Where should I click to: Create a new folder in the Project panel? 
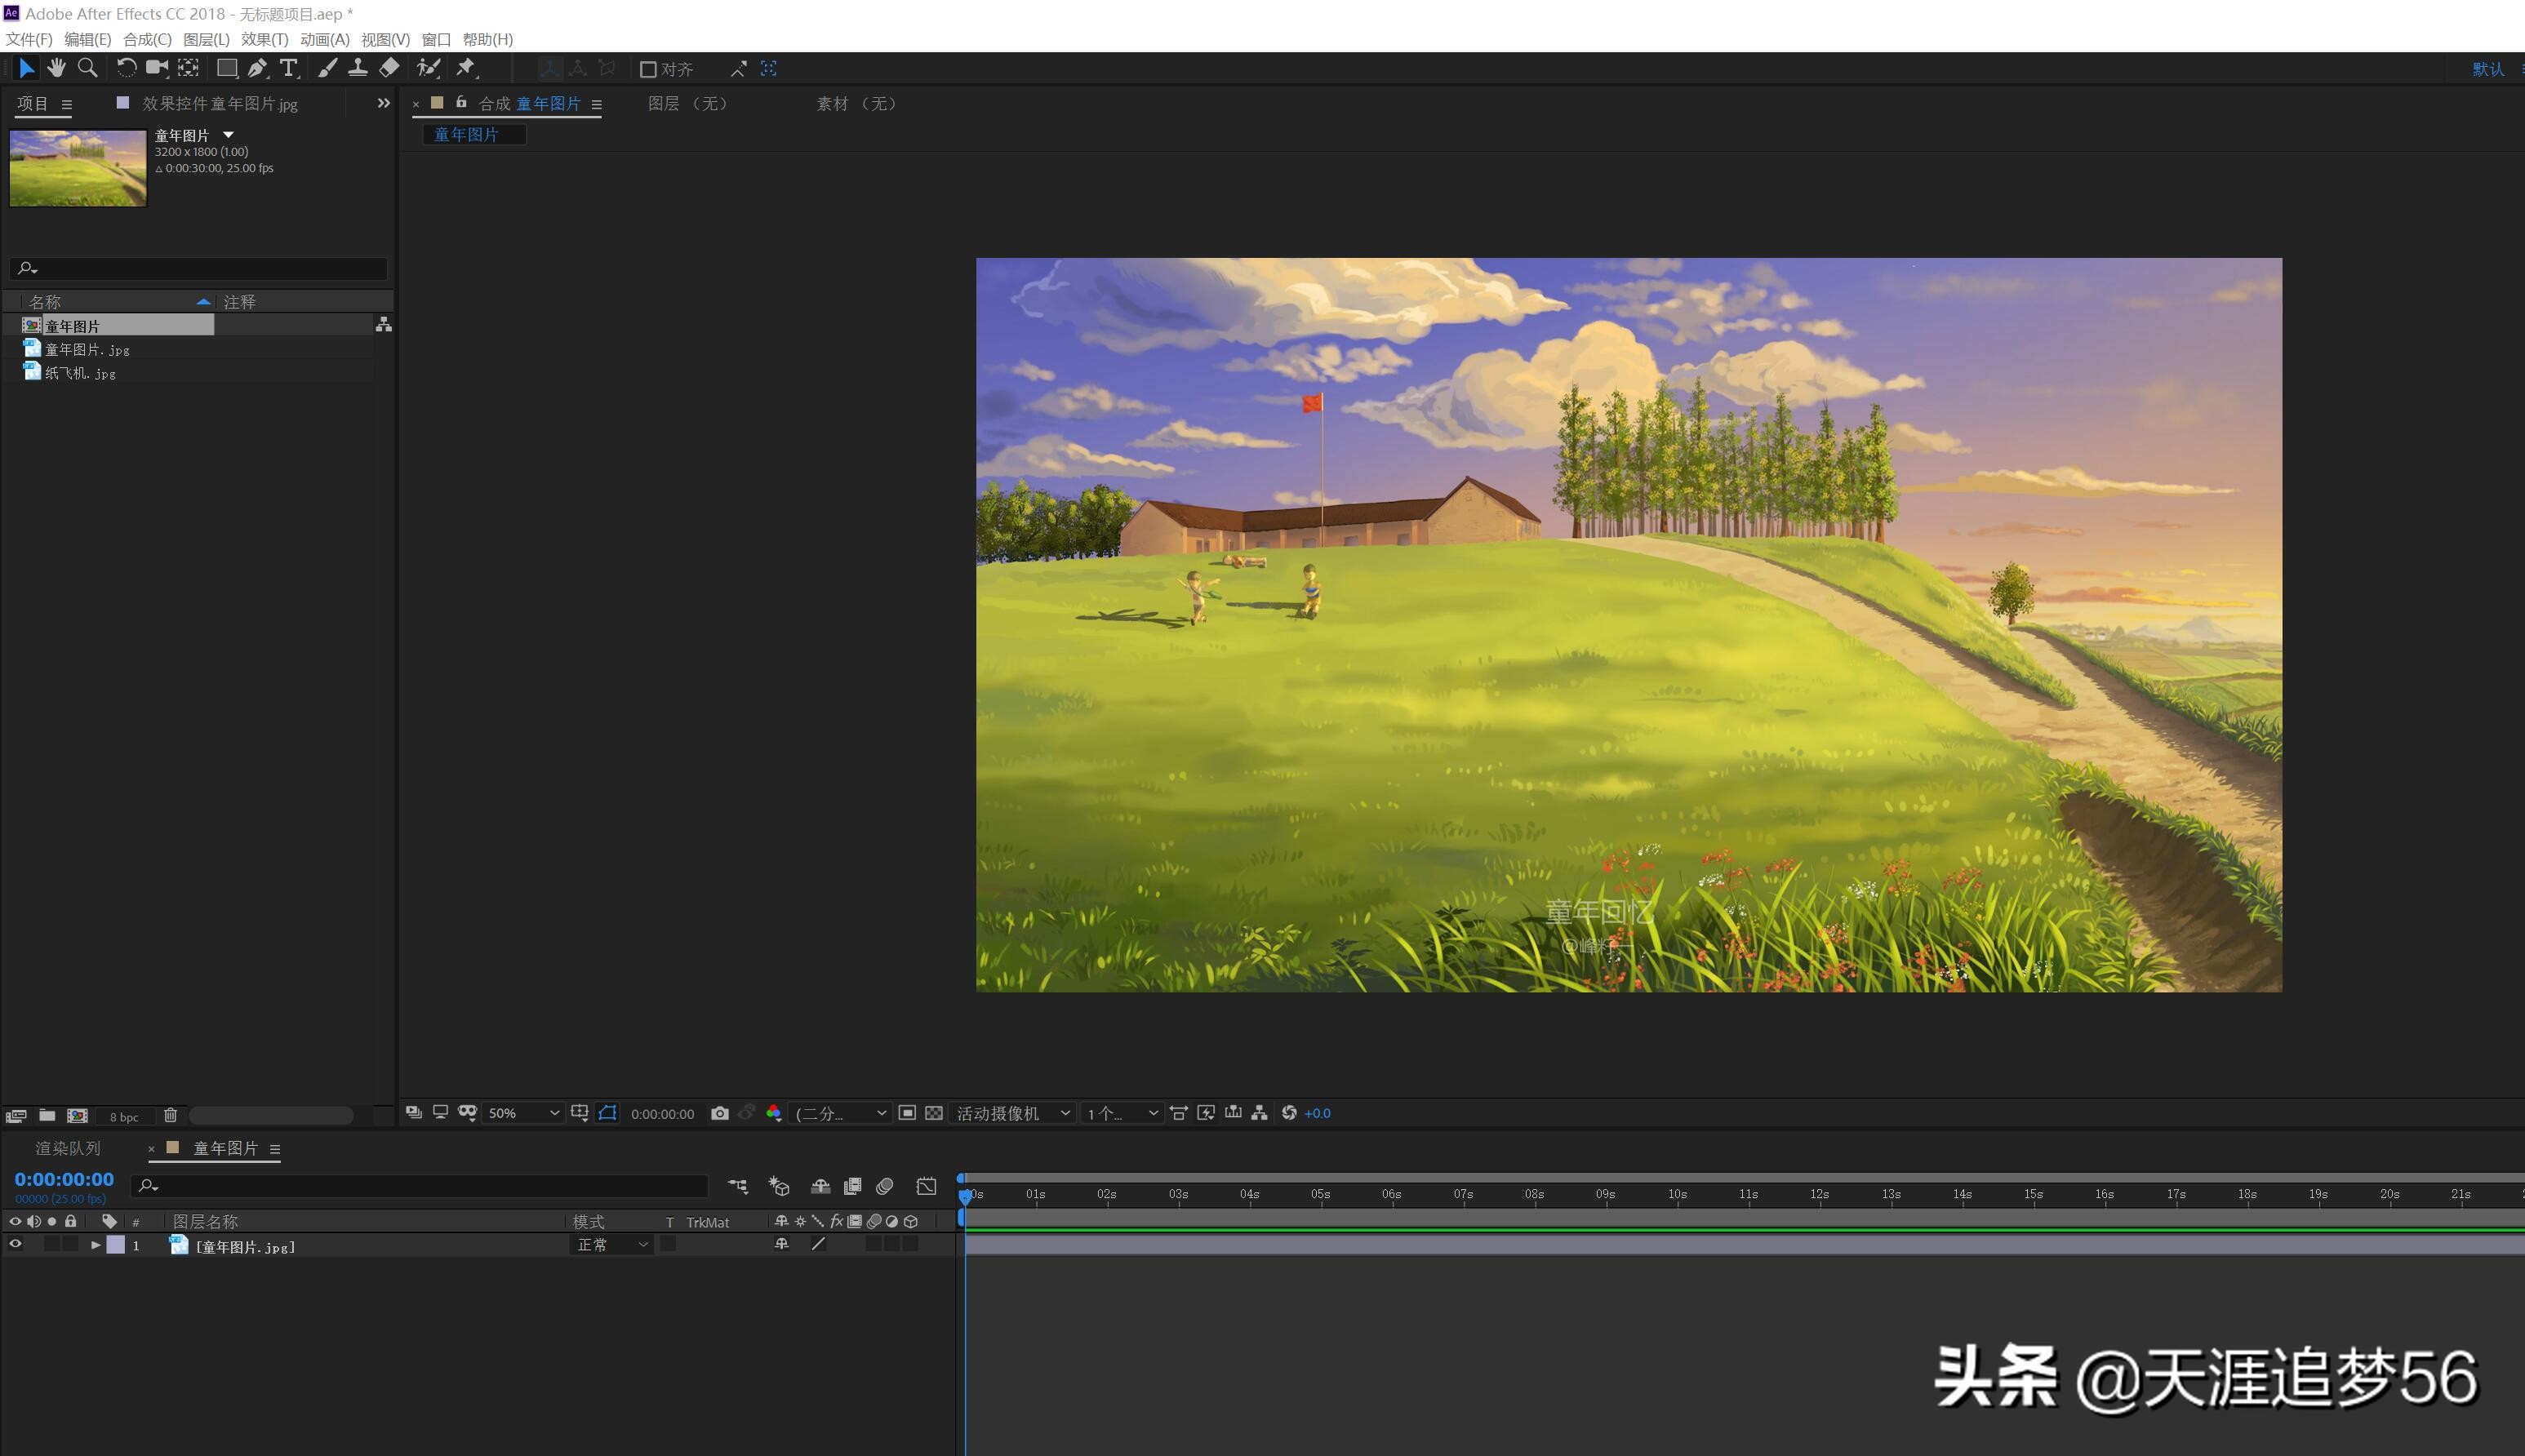coord(47,1115)
